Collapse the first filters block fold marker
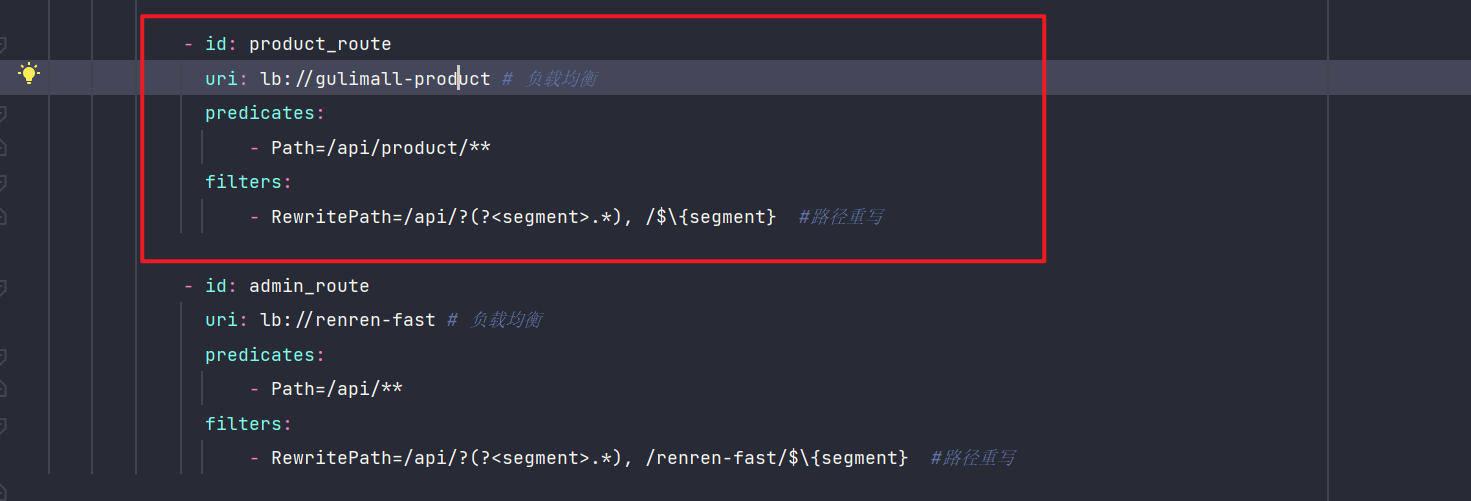This screenshot has width=1471, height=501. [2, 182]
